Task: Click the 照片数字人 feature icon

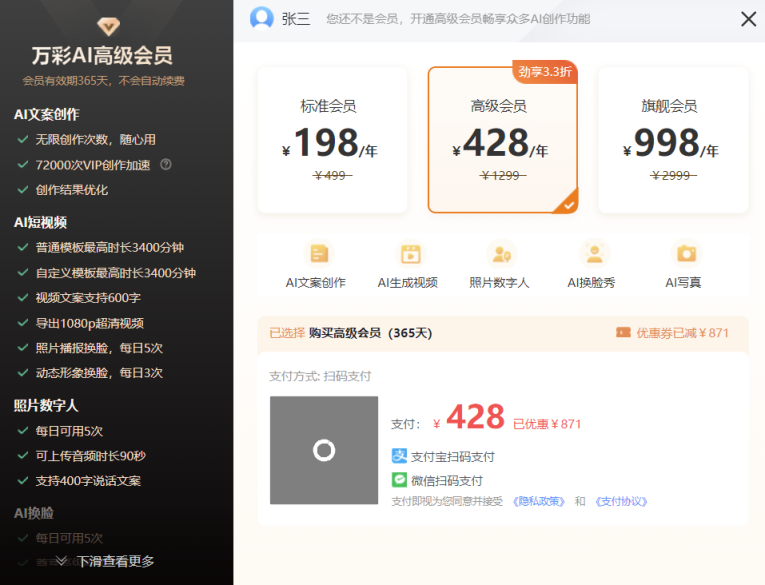Action: click(x=502, y=254)
